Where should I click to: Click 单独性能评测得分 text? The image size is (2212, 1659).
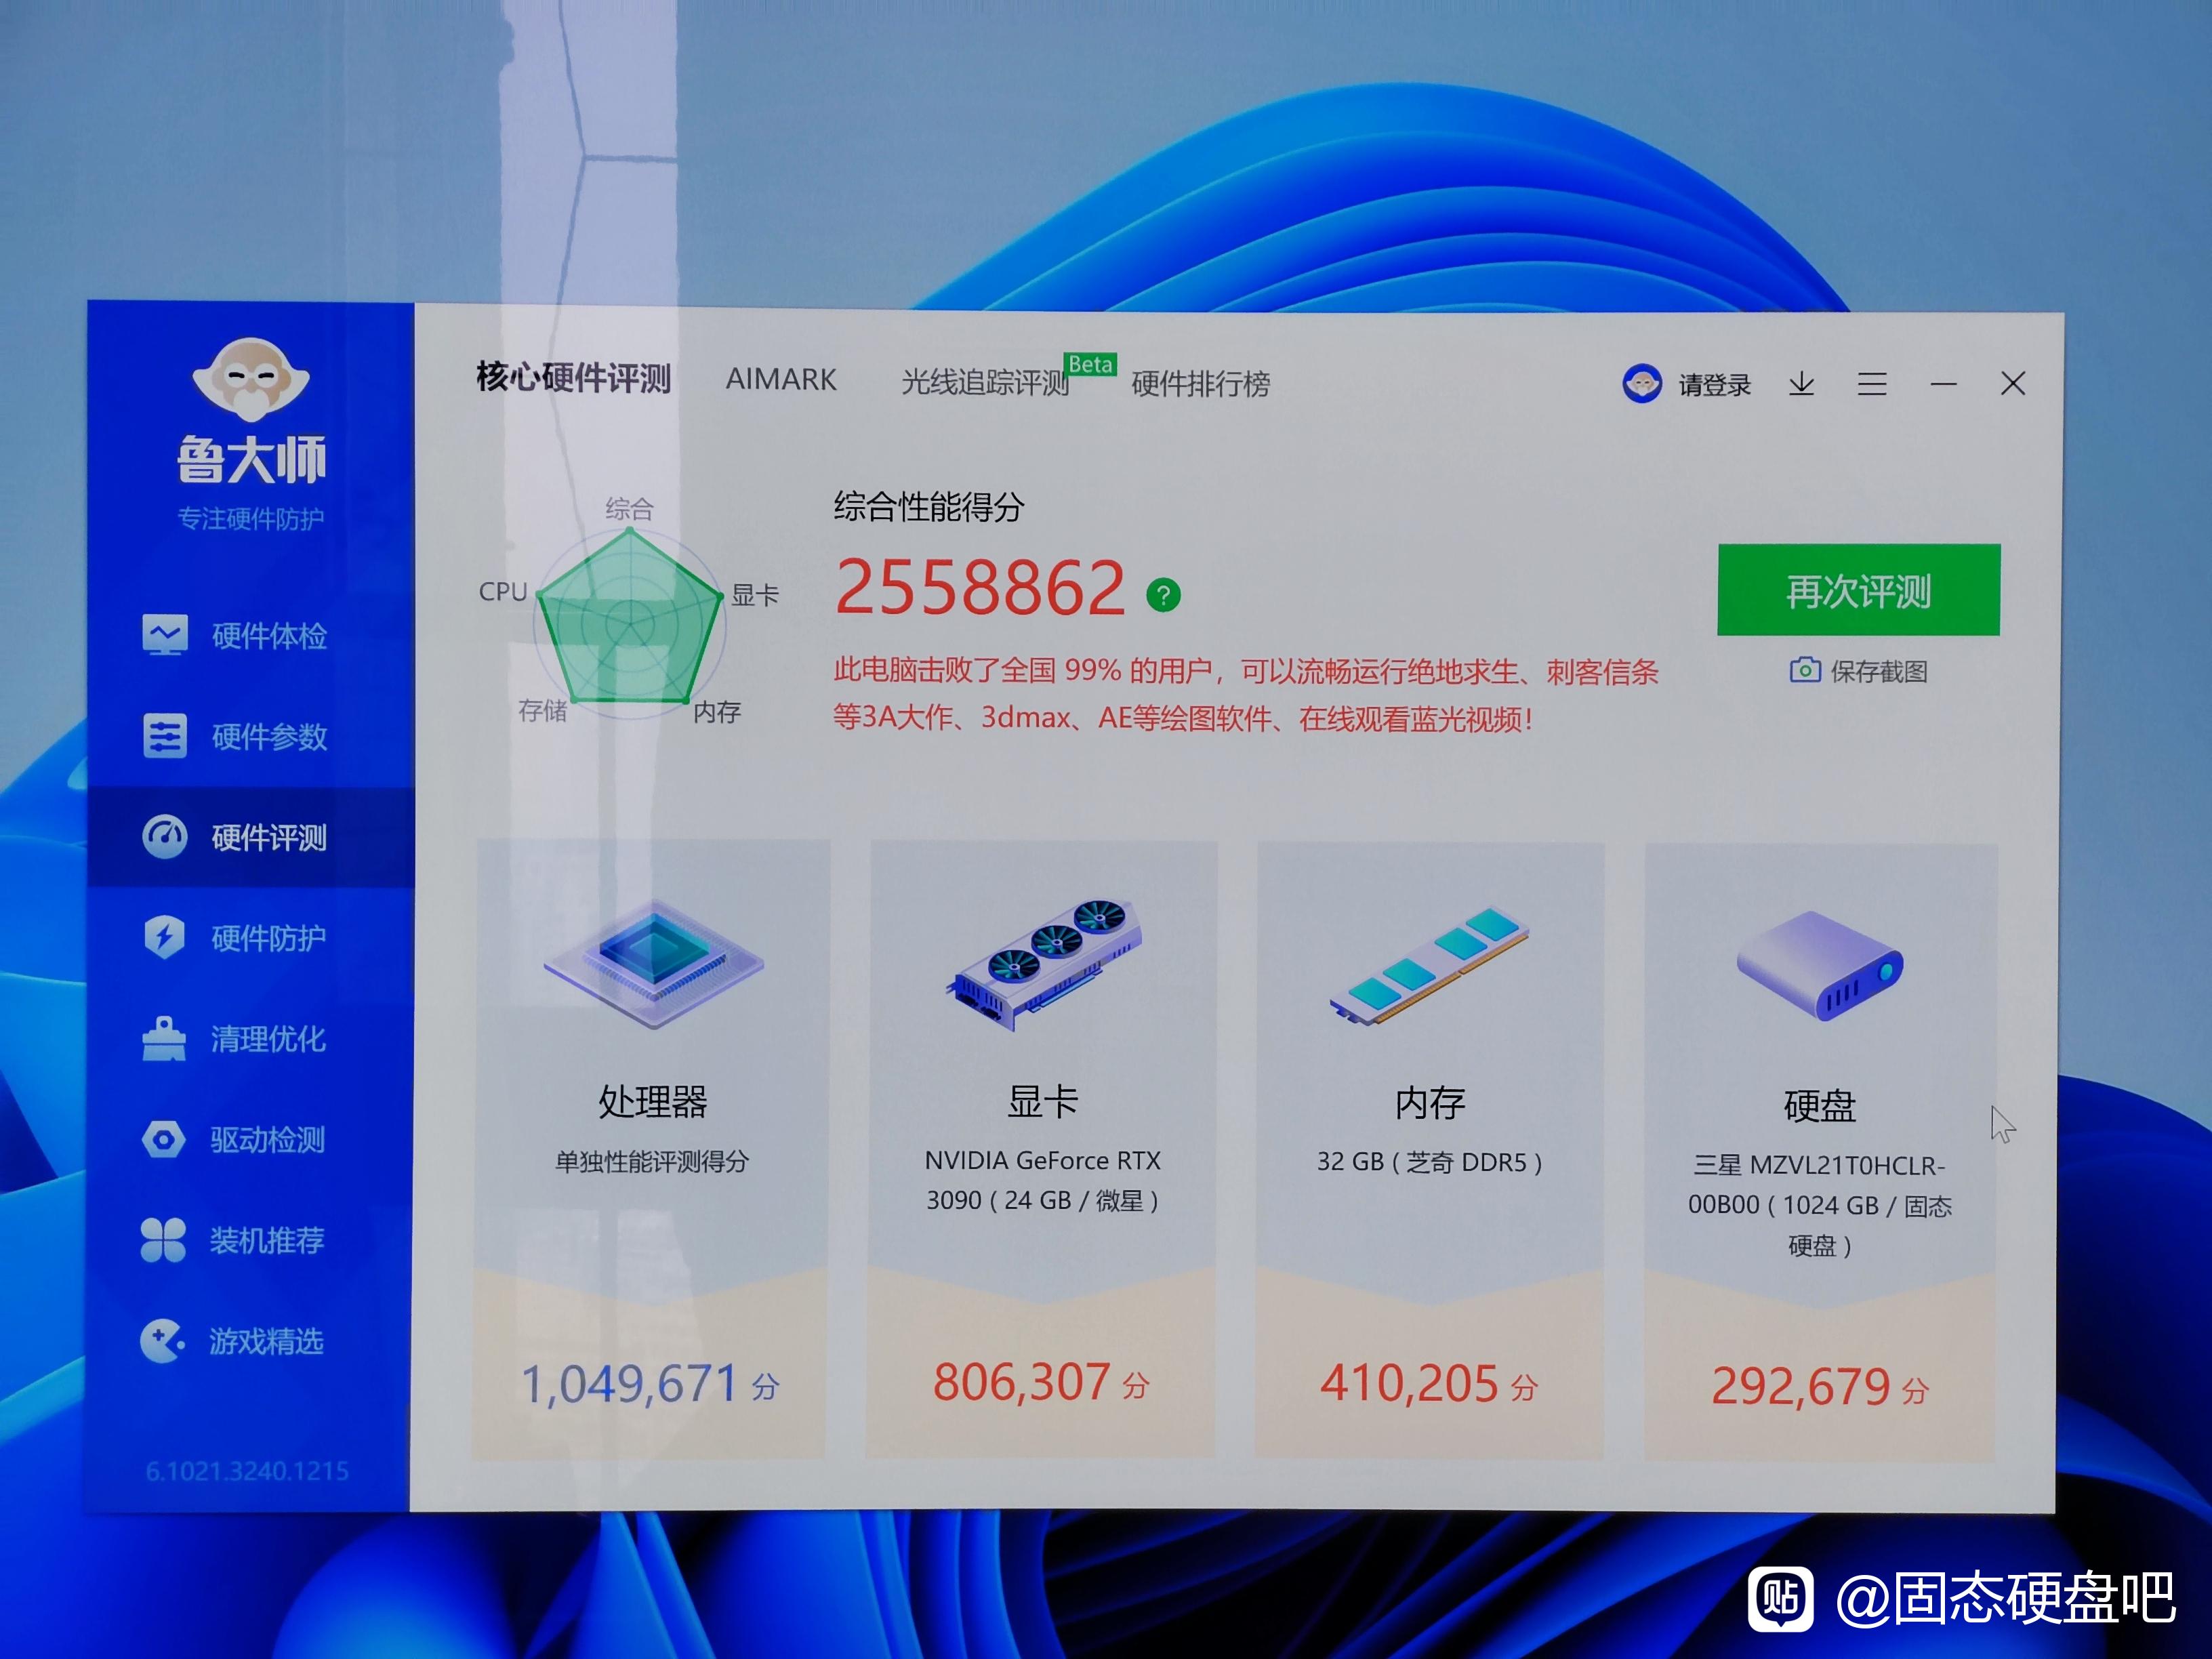tap(652, 1161)
